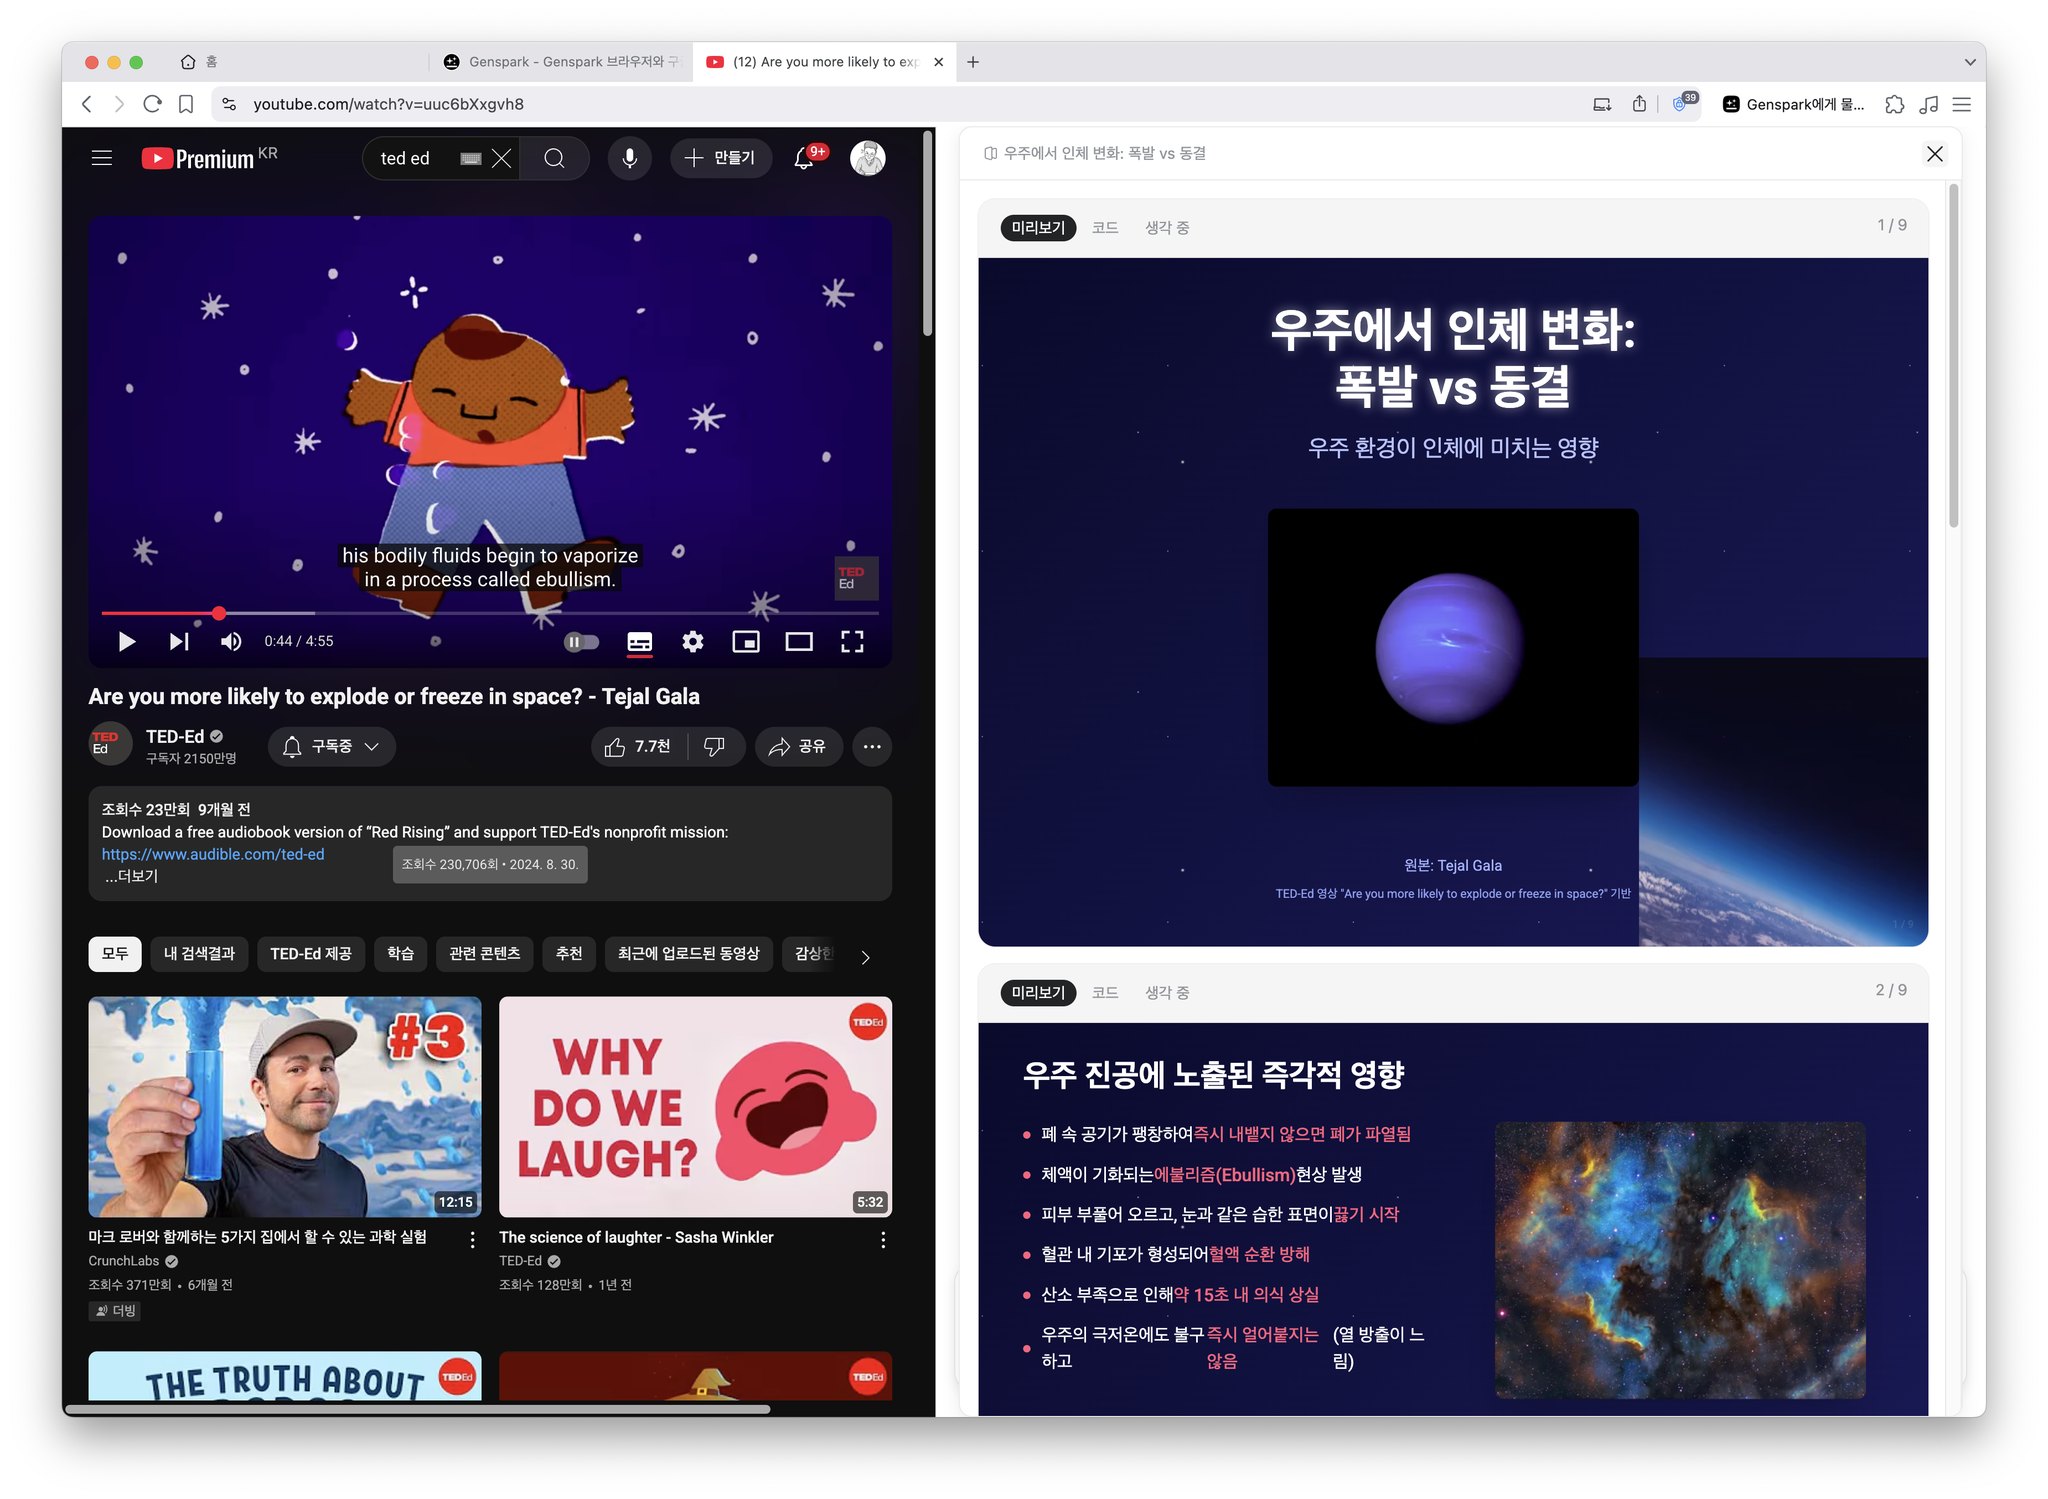The image size is (2048, 1499).
Task: Open browser extensions puzzle icon
Action: pos(1894,104)
